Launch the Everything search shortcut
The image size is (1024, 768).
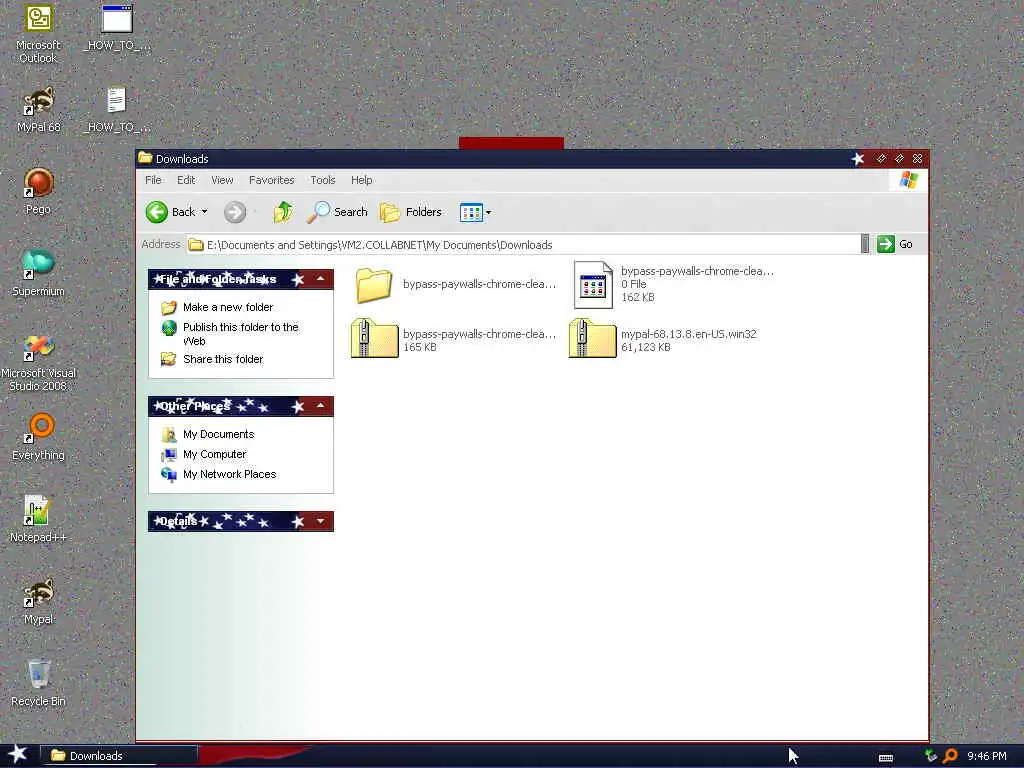point(38,438)
